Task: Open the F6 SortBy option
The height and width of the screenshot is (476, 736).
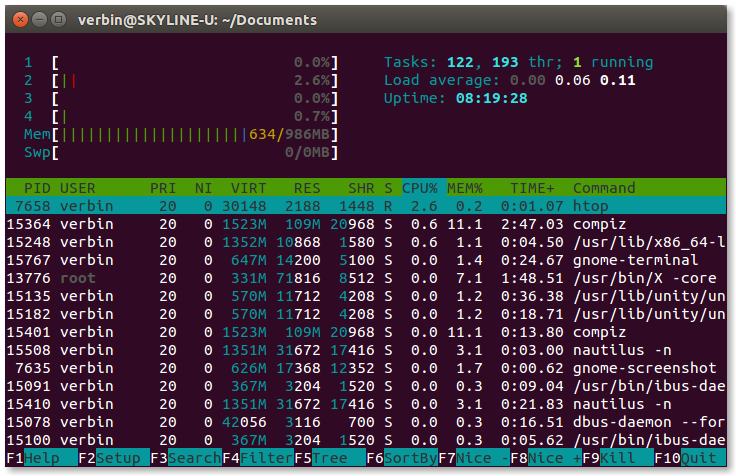Action: (402, 458)
